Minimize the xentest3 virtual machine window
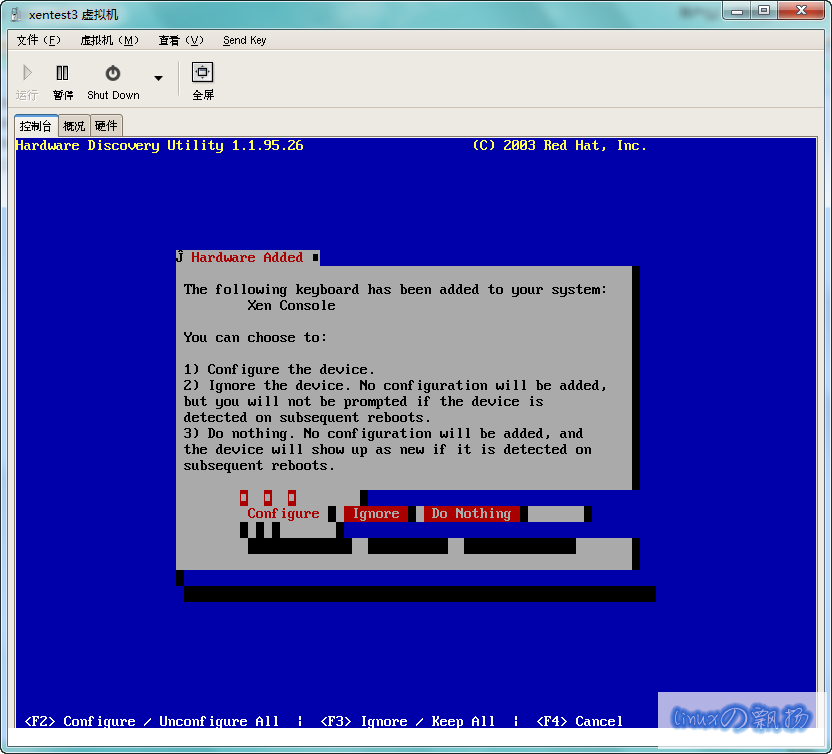Viewport: 832px width, 754px height. pos(737,11)
